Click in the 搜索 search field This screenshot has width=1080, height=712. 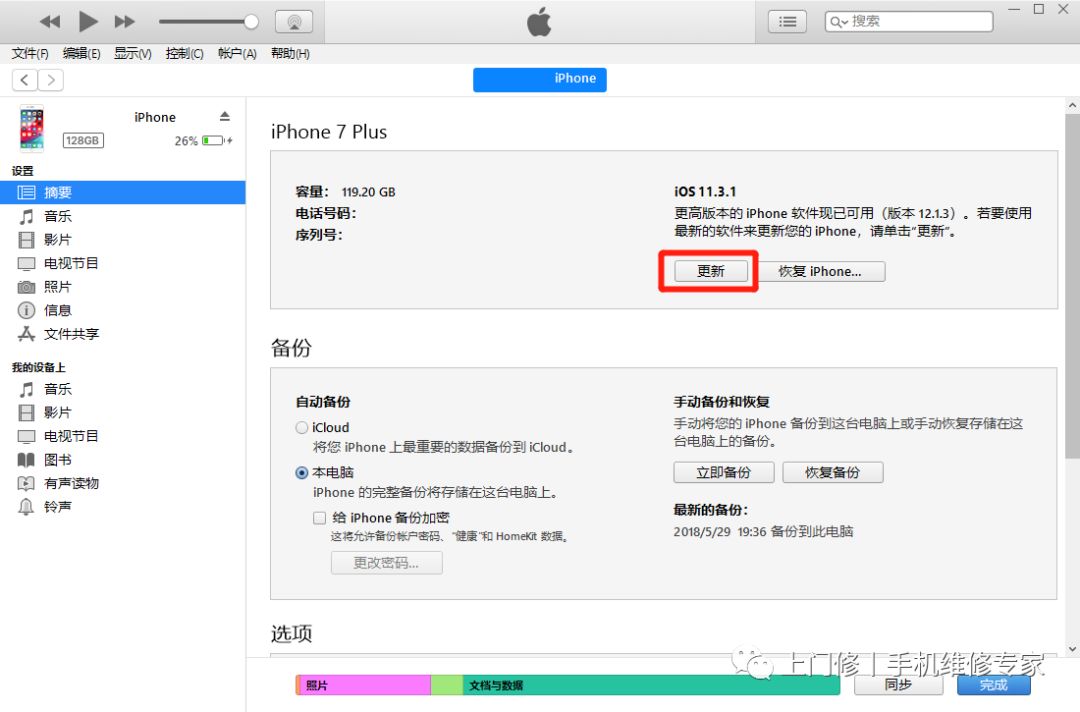tap(909, 21)
